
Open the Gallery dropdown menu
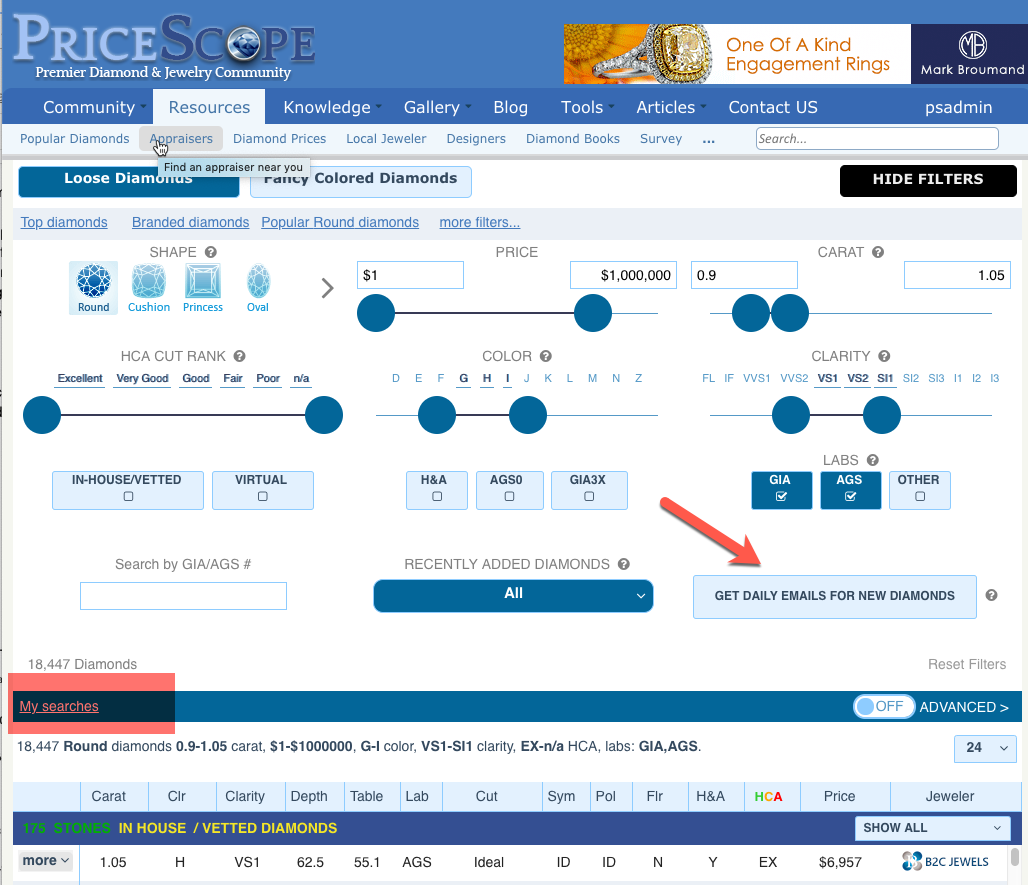437,107
